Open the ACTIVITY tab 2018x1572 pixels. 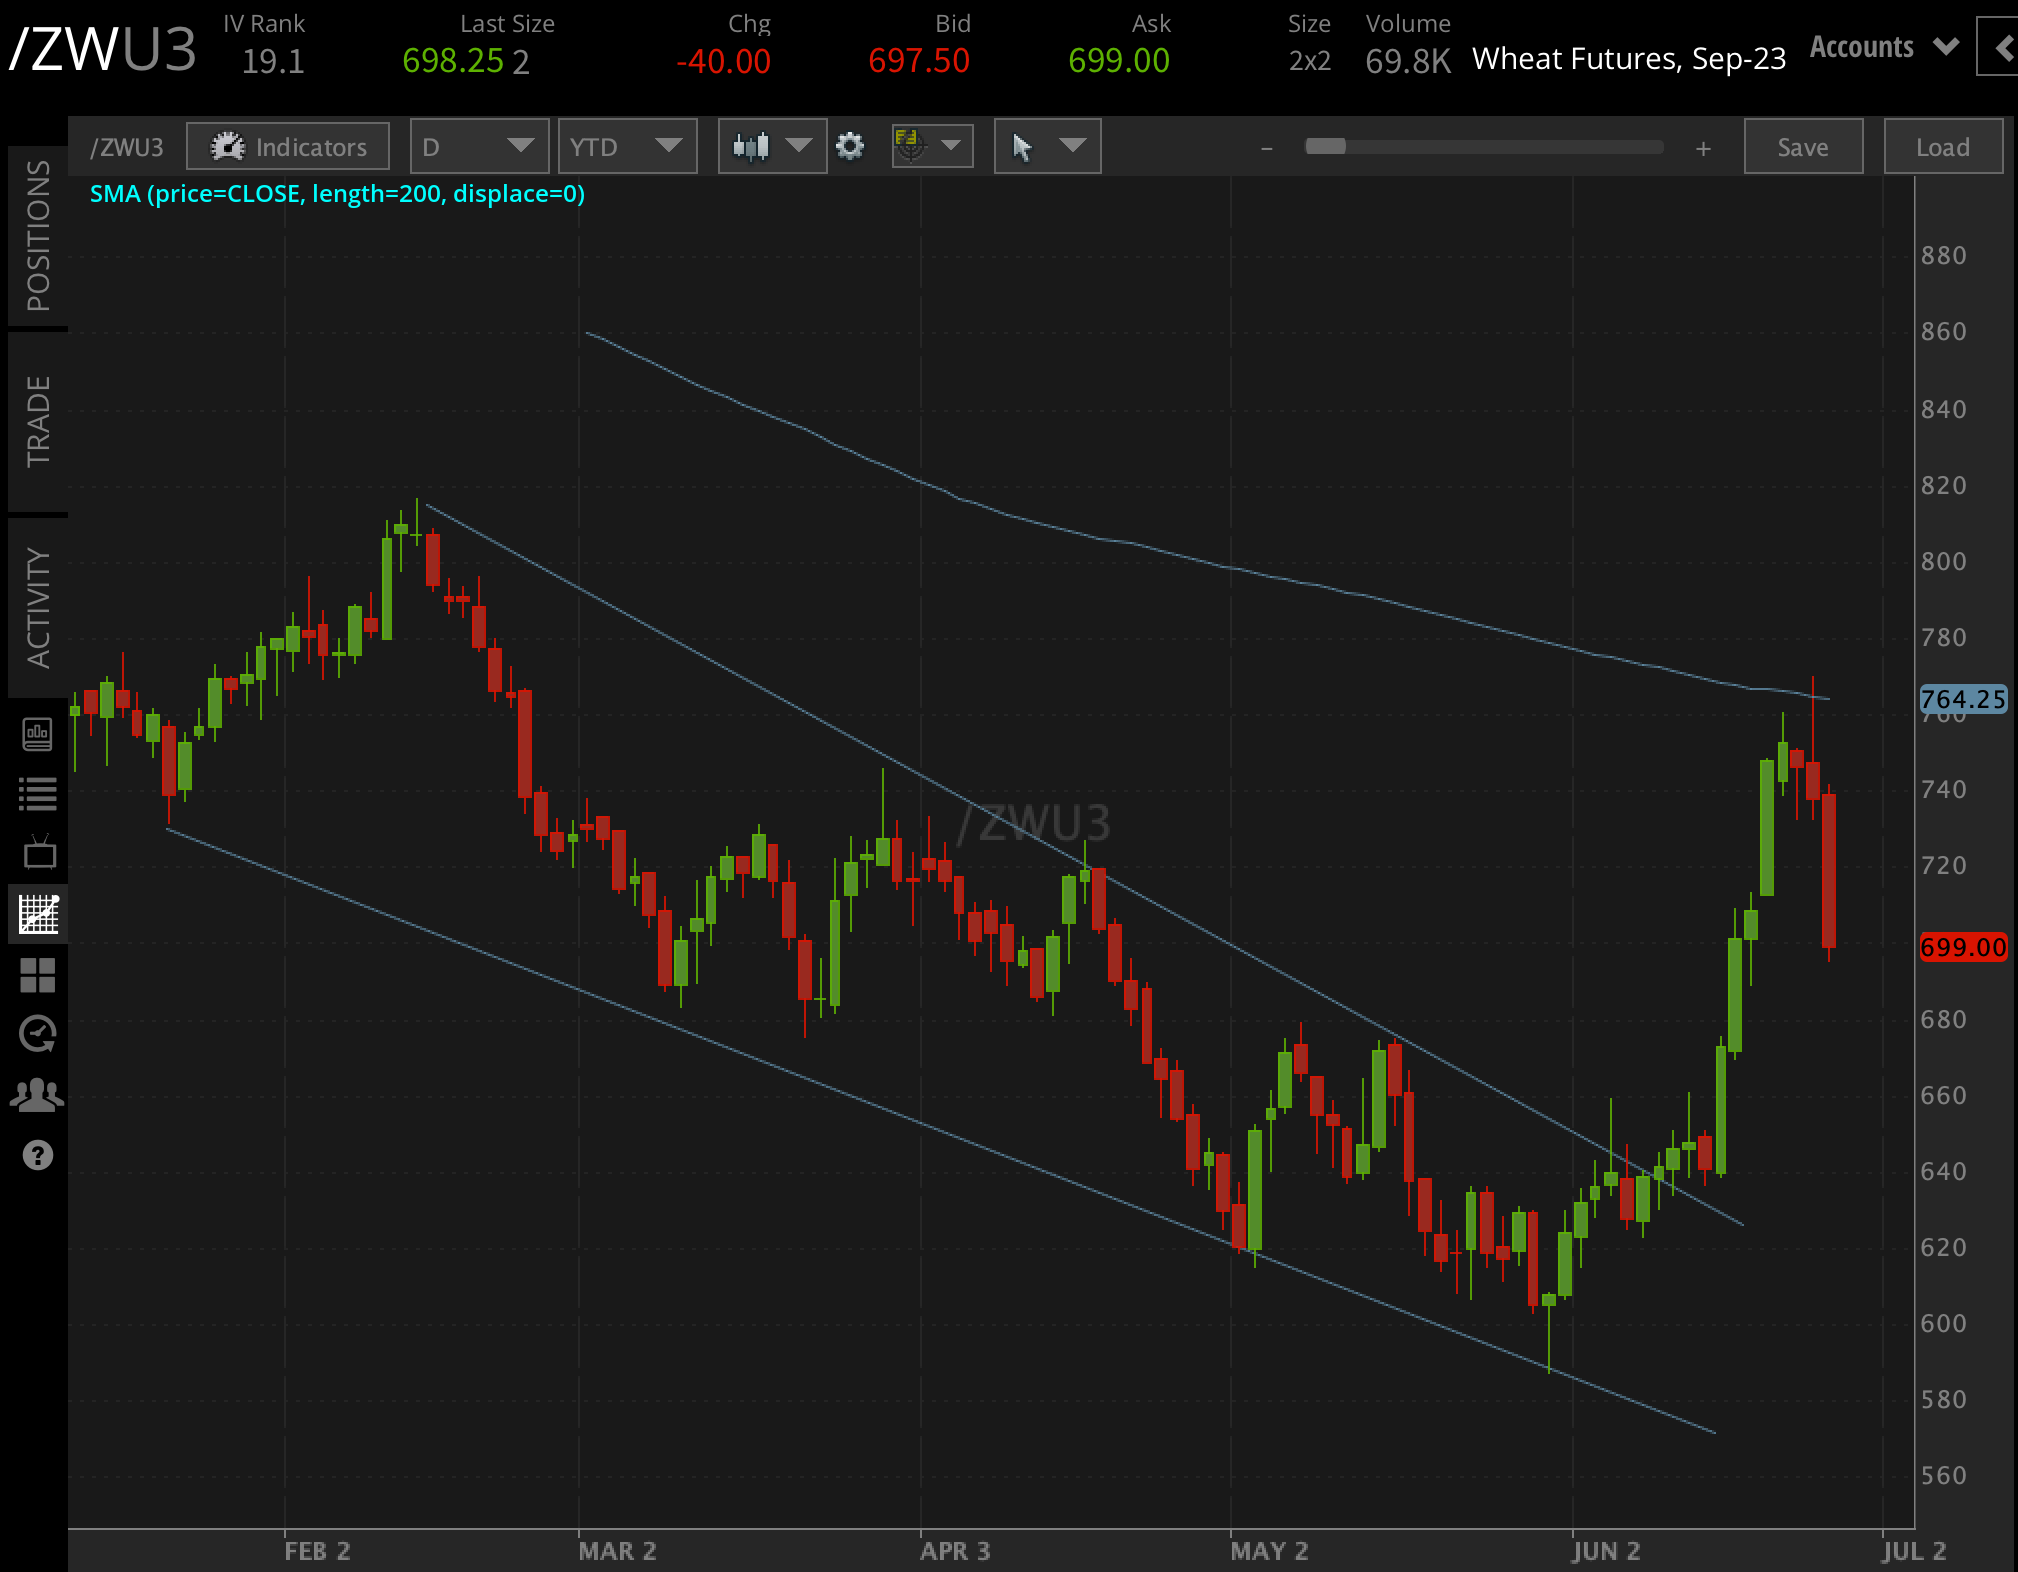pyautogui.click(x=38, y=607)
